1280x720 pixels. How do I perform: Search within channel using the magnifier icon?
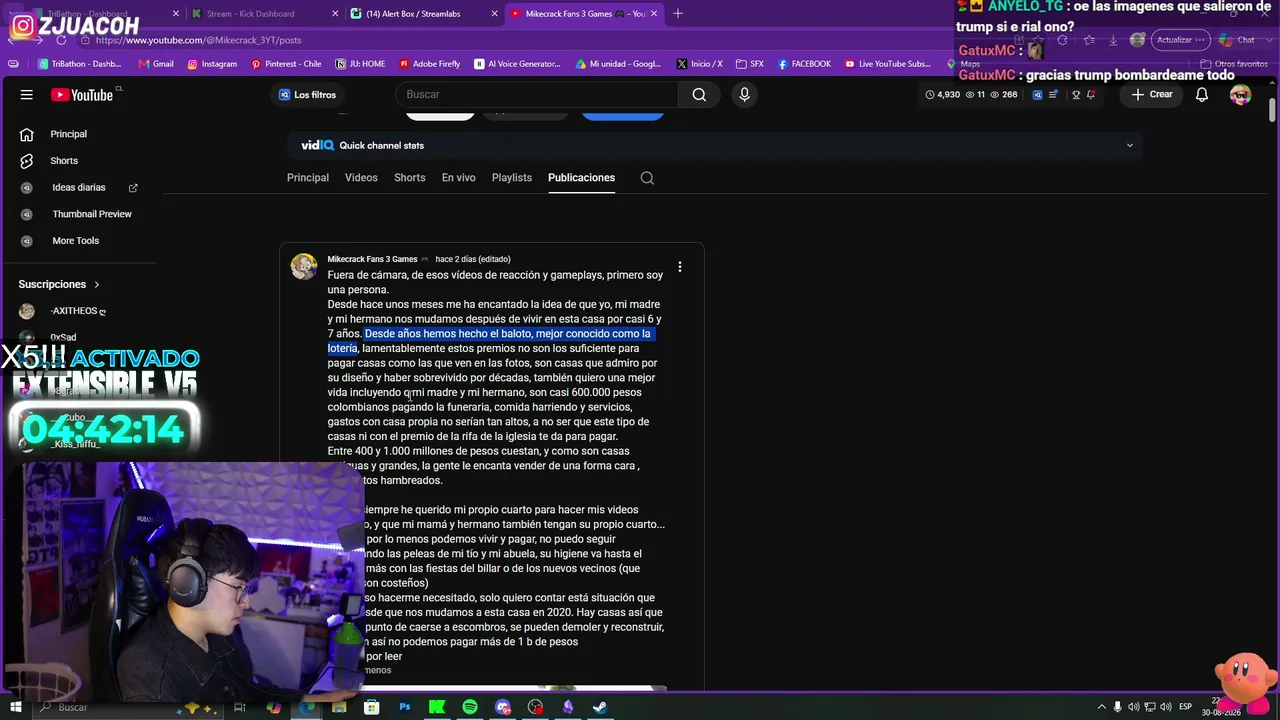[x=647, y=178]
